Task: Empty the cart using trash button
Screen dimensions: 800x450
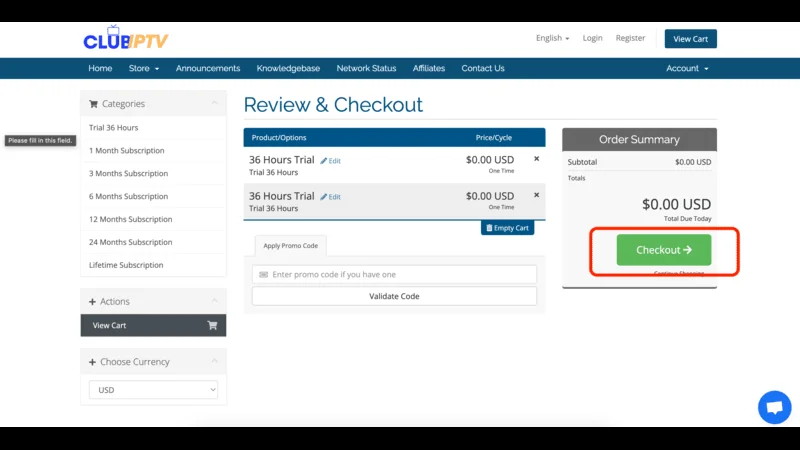Action: click(x=507, y=228)
